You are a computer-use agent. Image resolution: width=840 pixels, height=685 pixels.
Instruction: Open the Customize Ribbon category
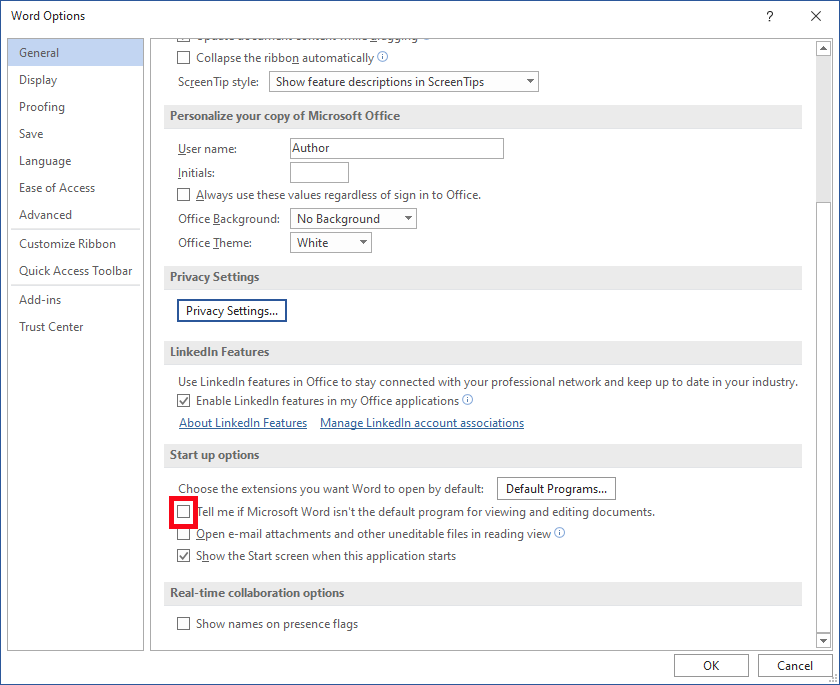[67, 244]
